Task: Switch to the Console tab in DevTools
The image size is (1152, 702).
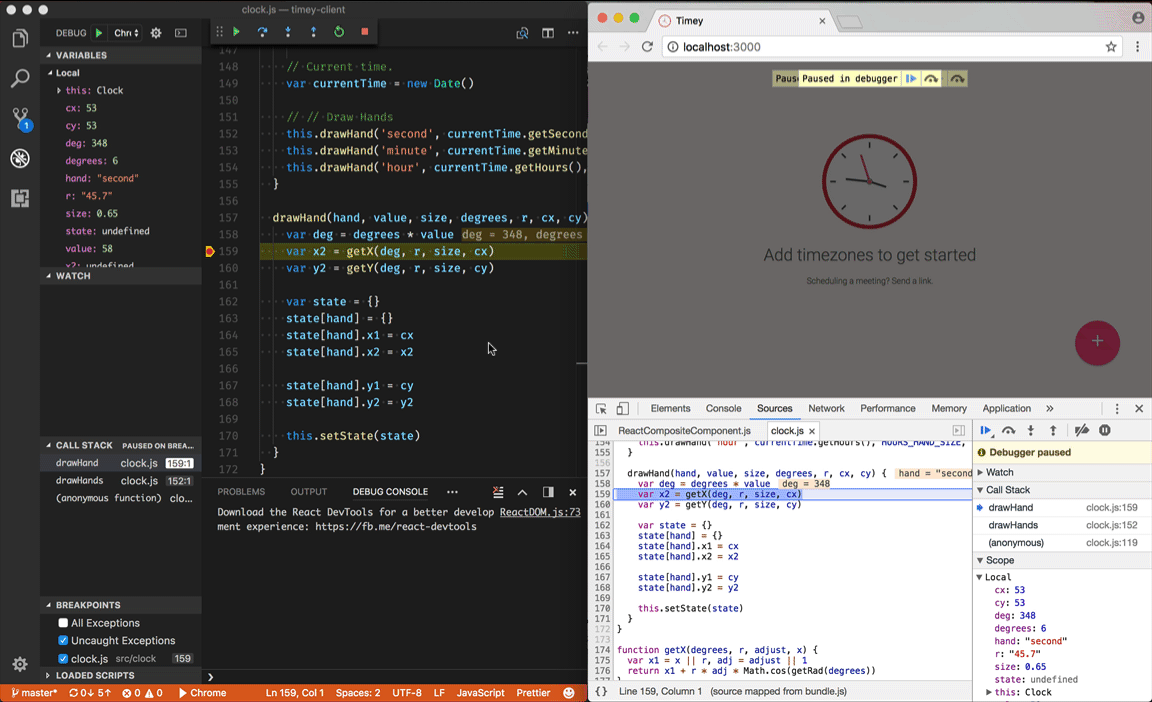Action: [723, 408]
